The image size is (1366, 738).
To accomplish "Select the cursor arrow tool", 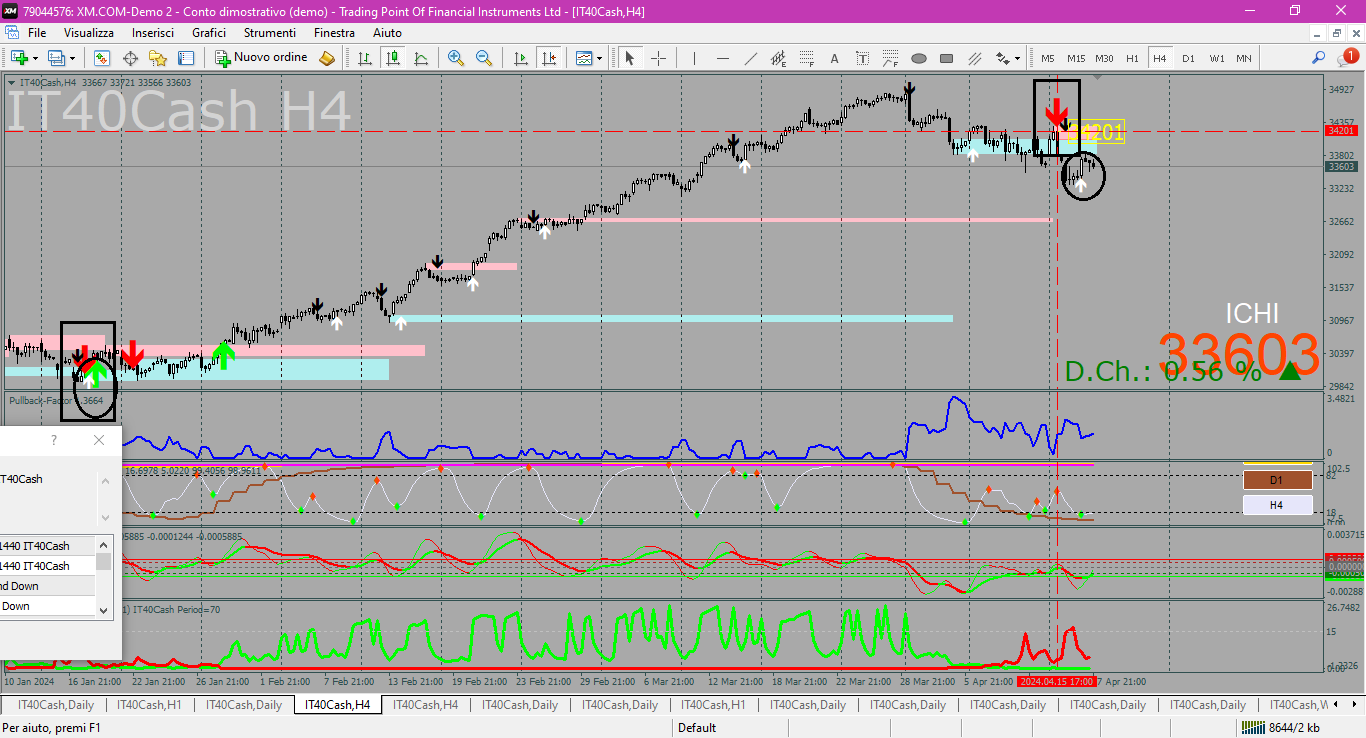I will point(630,58).
